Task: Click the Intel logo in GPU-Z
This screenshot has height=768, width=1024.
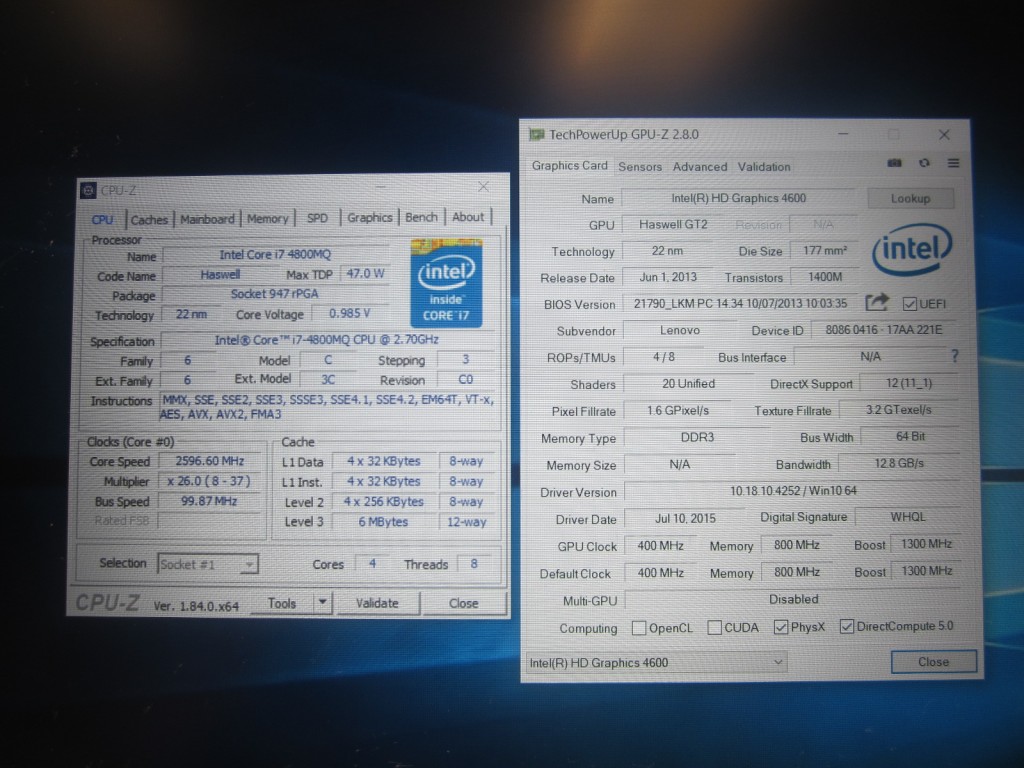Action: coord(912,249)
